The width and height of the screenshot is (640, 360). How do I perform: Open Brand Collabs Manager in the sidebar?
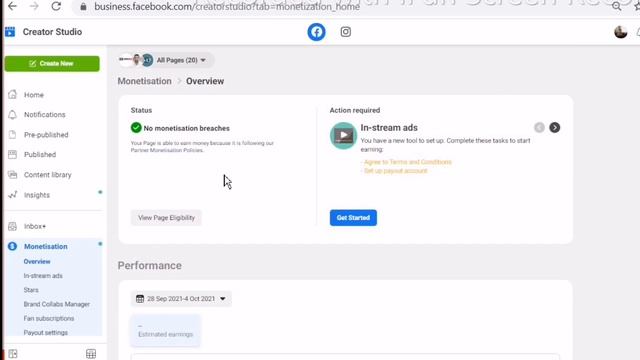57,304
